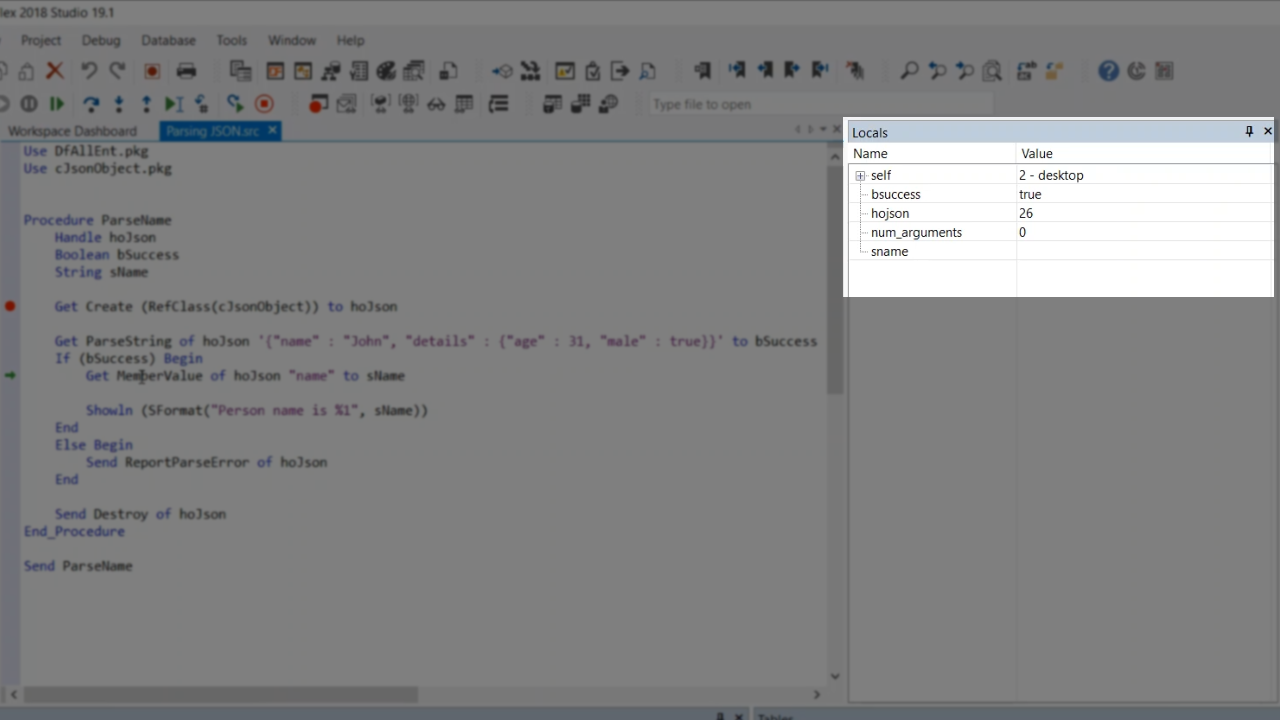The width and height of the screenshot is (1280, 720).
Task: Switch to the Workspace Dashboard tab
Action: [x=72, y=131]
